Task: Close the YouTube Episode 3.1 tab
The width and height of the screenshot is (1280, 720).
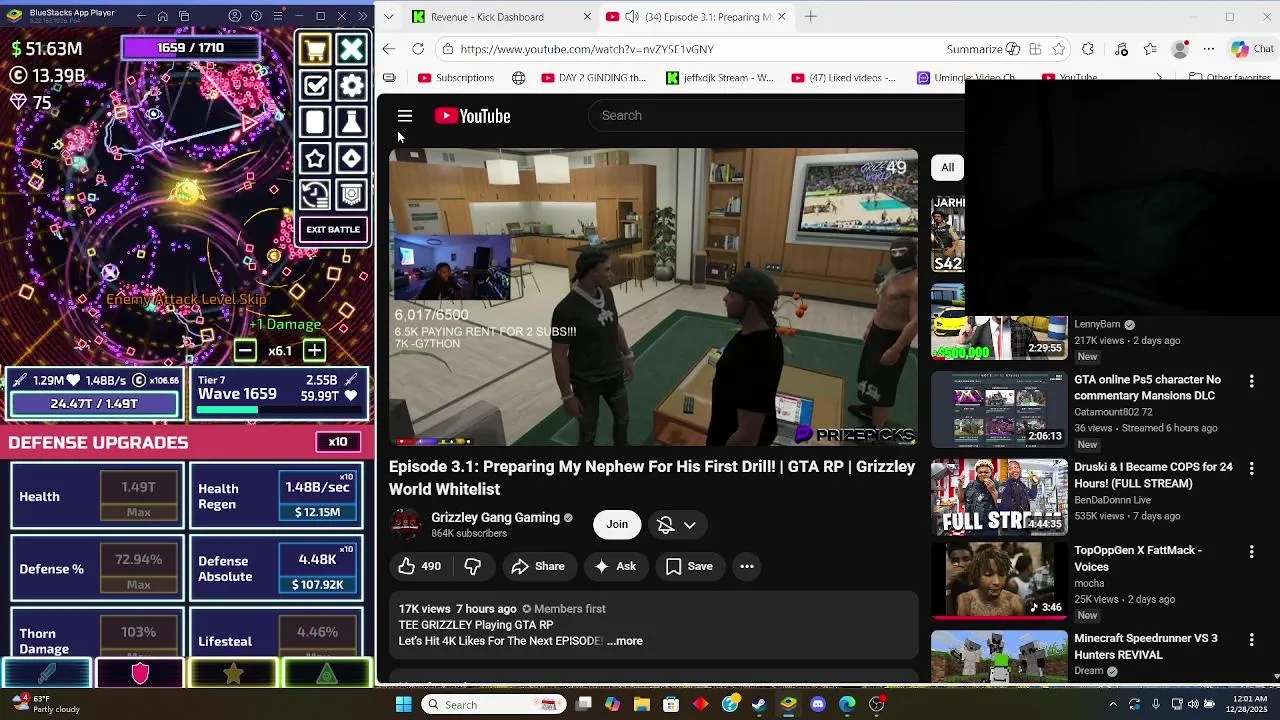Action: (x=781, y=16)
